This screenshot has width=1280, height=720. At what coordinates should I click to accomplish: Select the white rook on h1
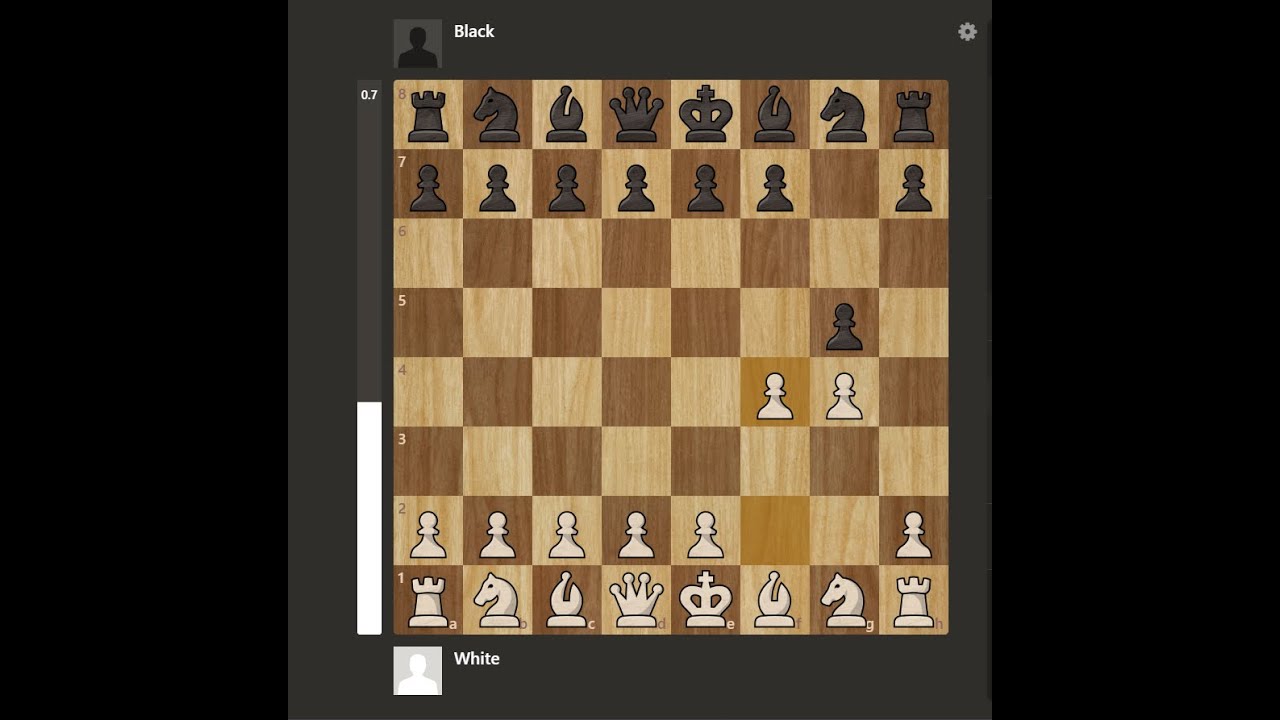[914, 600]
